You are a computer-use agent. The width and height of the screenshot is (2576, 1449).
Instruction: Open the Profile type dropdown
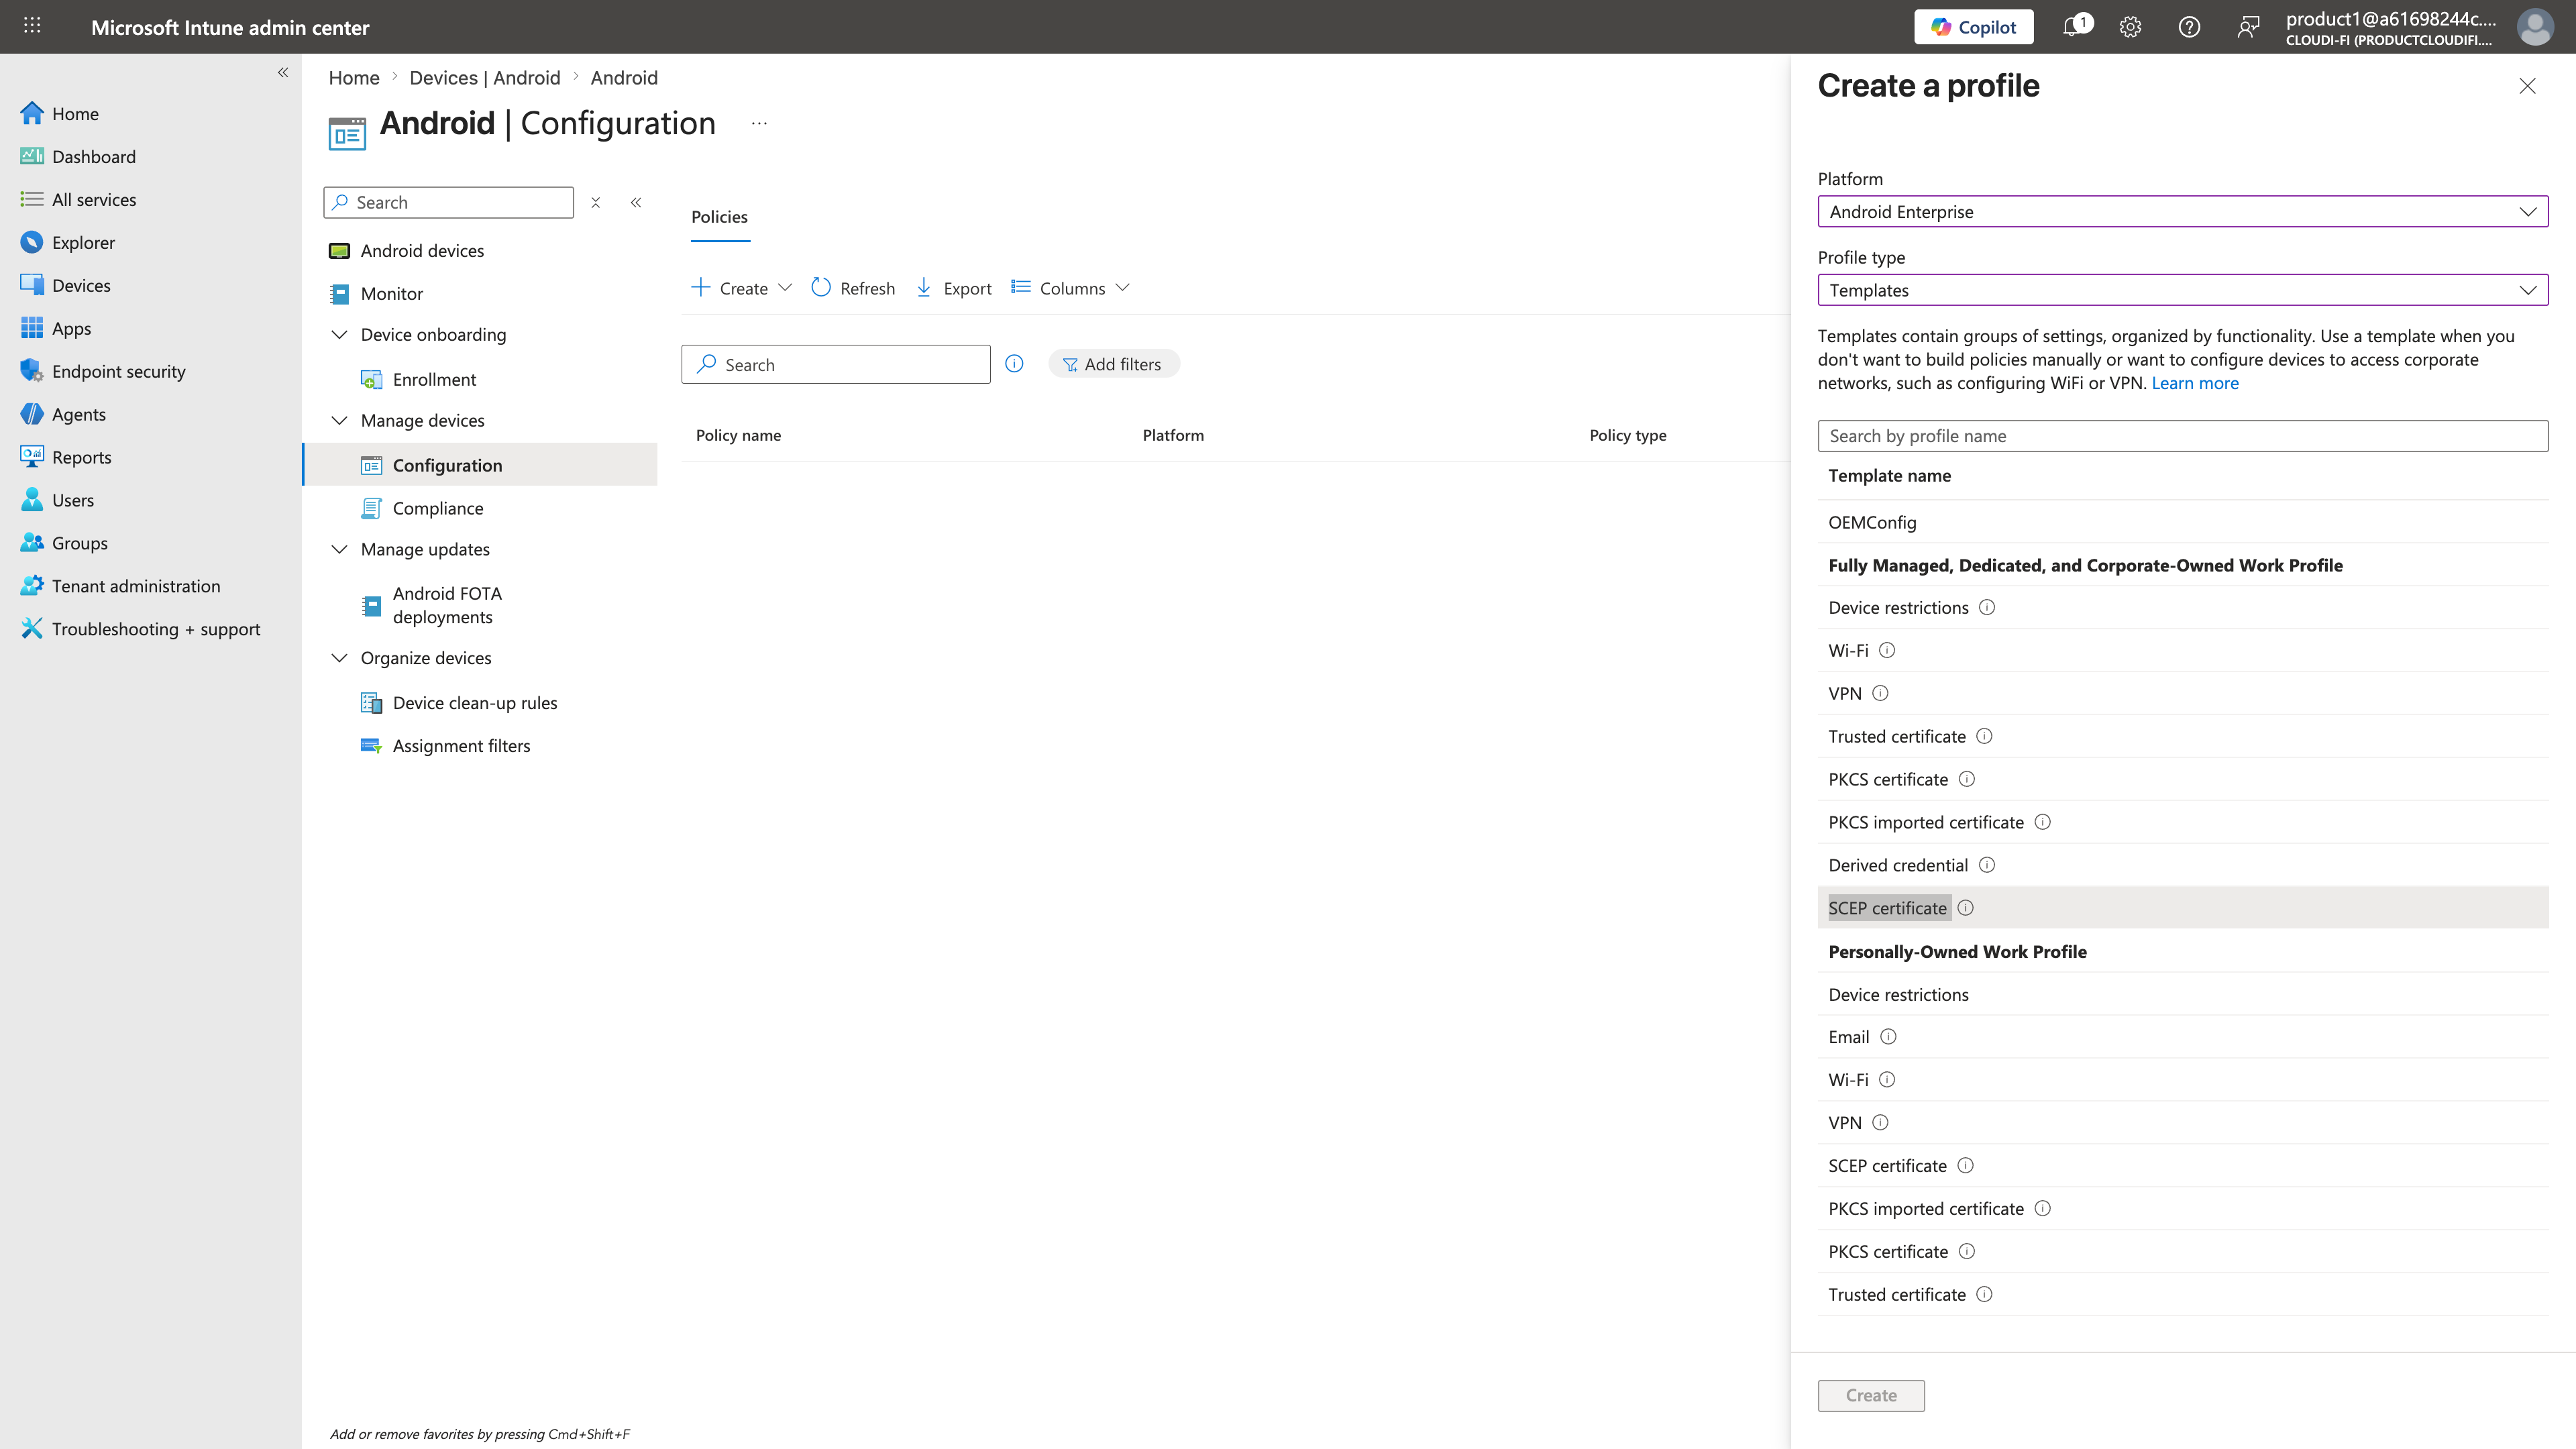pyautogui.click(x=2182, y=291)
